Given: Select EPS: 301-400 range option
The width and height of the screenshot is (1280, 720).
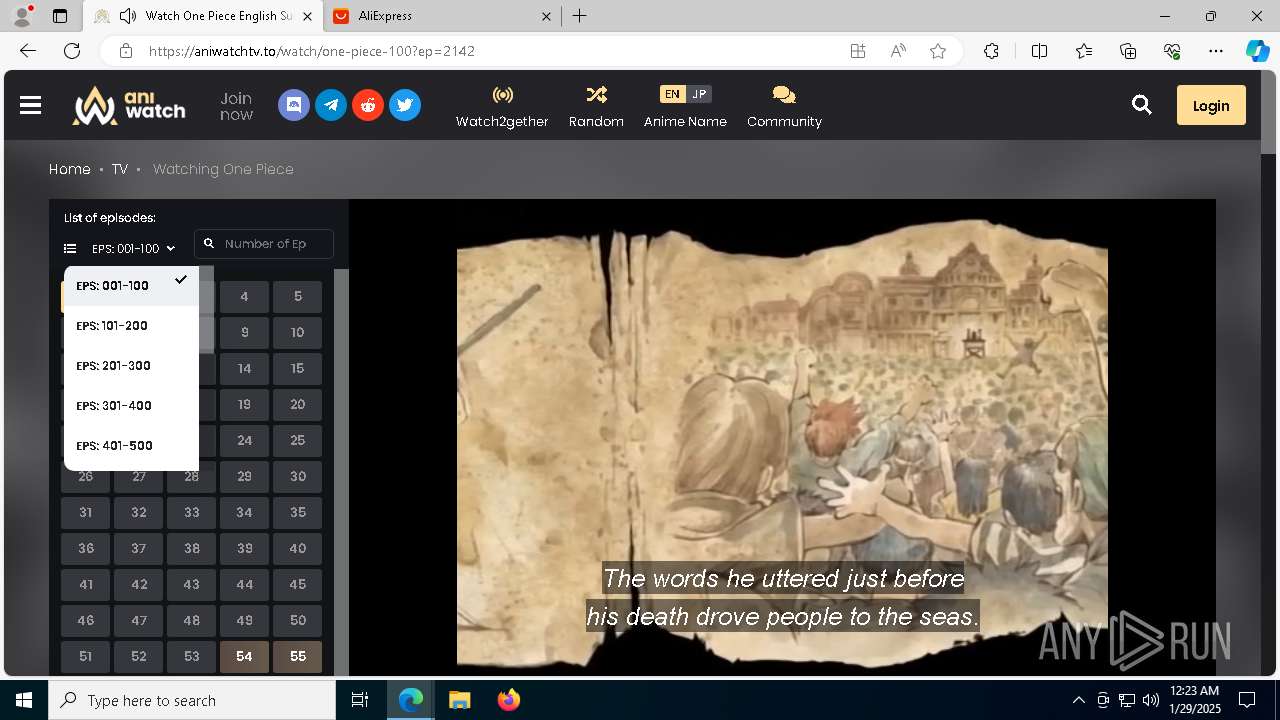Looking at the screenshot, I should [131, 405].
